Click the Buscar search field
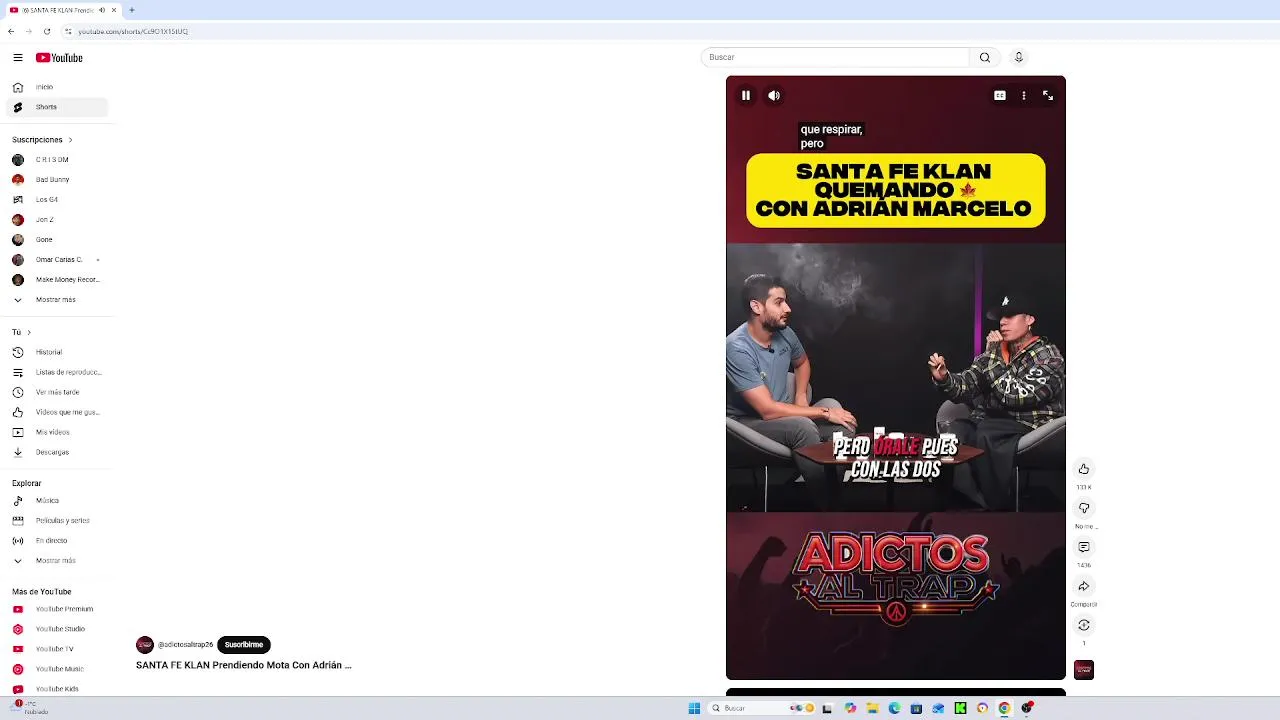1280x720 pixels. [x=835, y=58]
